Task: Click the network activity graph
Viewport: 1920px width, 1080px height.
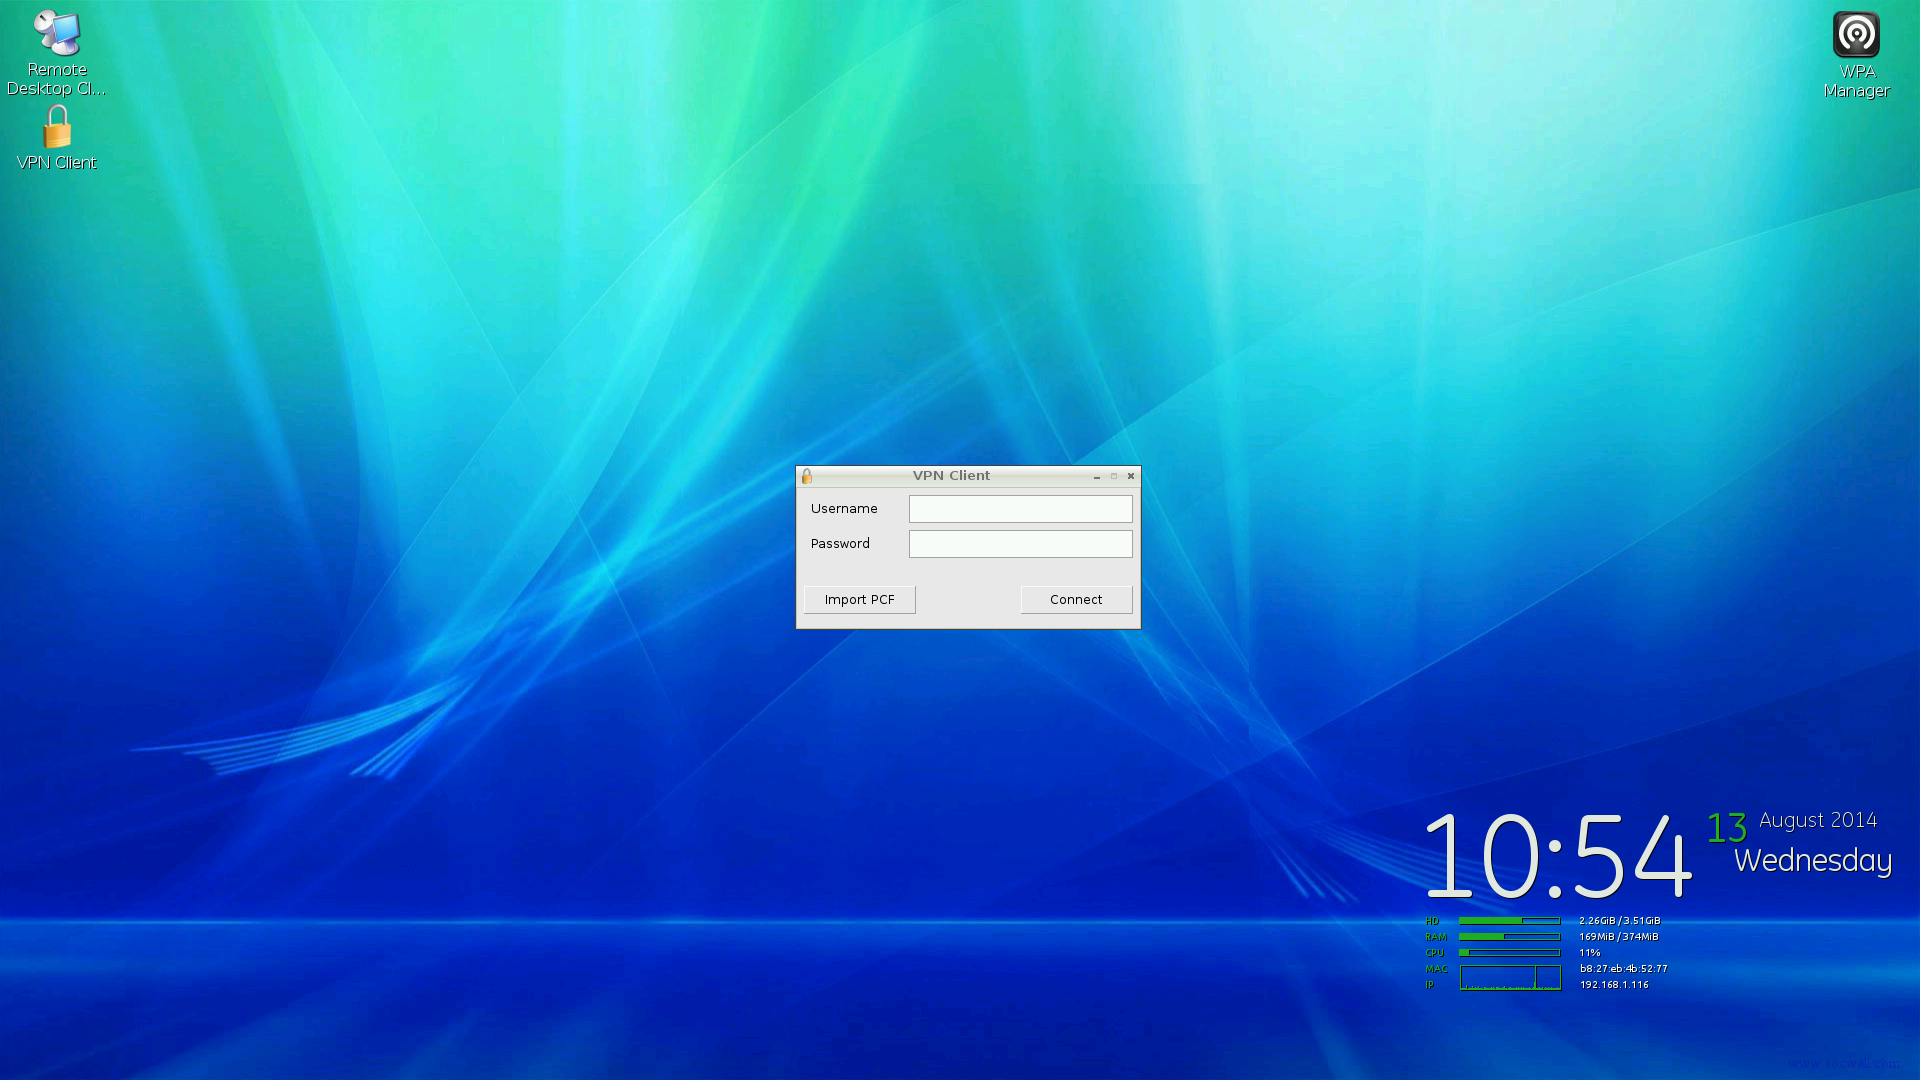Action: (x=1510, y=978)
